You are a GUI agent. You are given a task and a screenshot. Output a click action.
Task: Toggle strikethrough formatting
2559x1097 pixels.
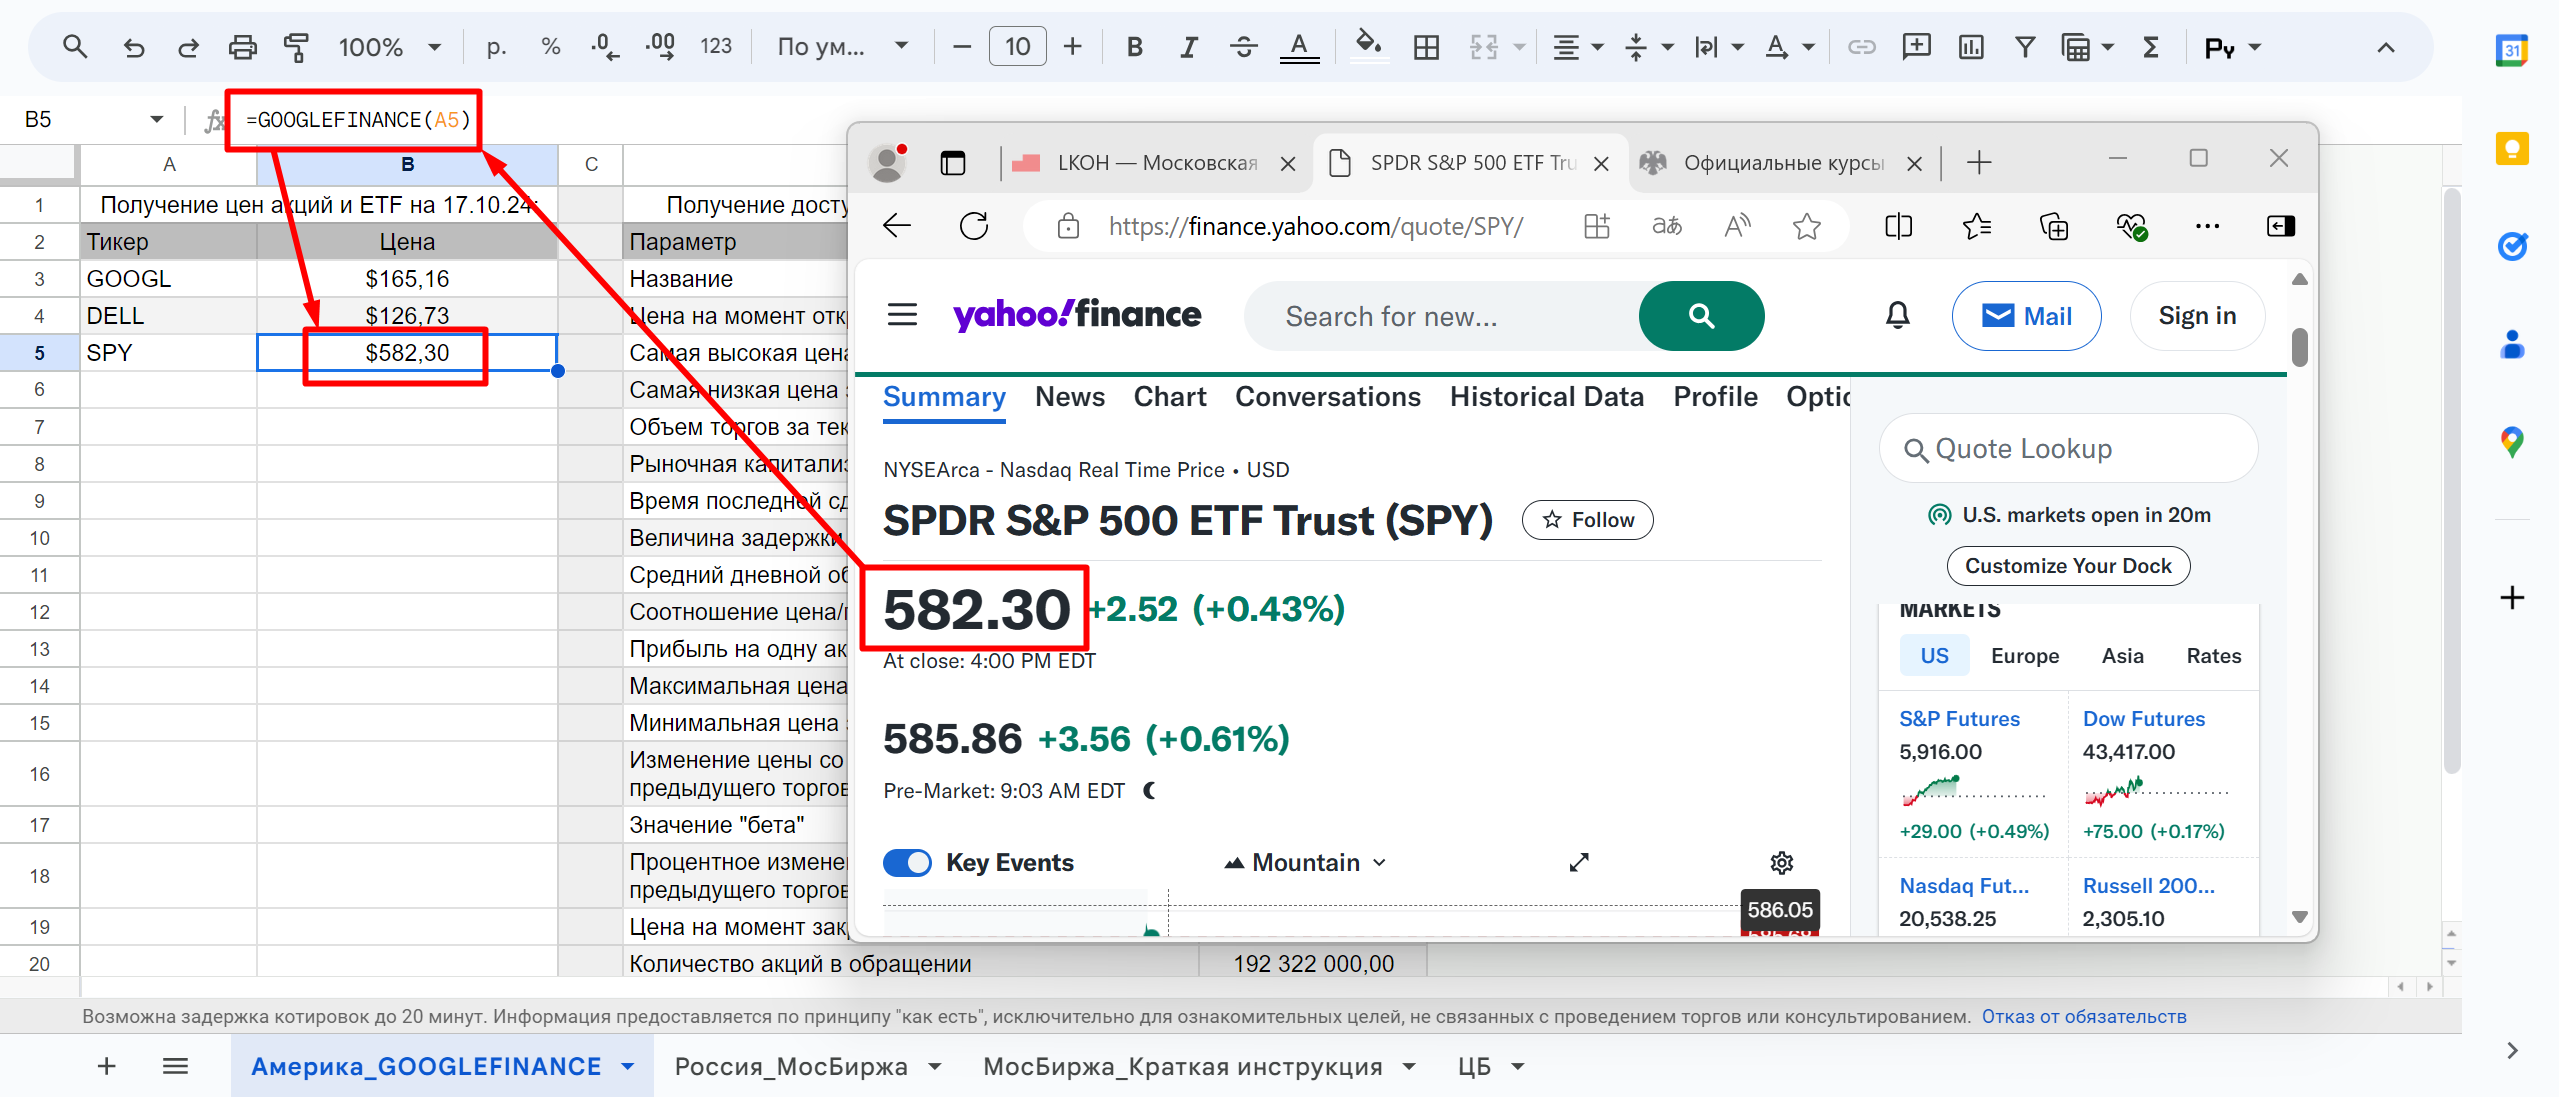[1243, 46]
